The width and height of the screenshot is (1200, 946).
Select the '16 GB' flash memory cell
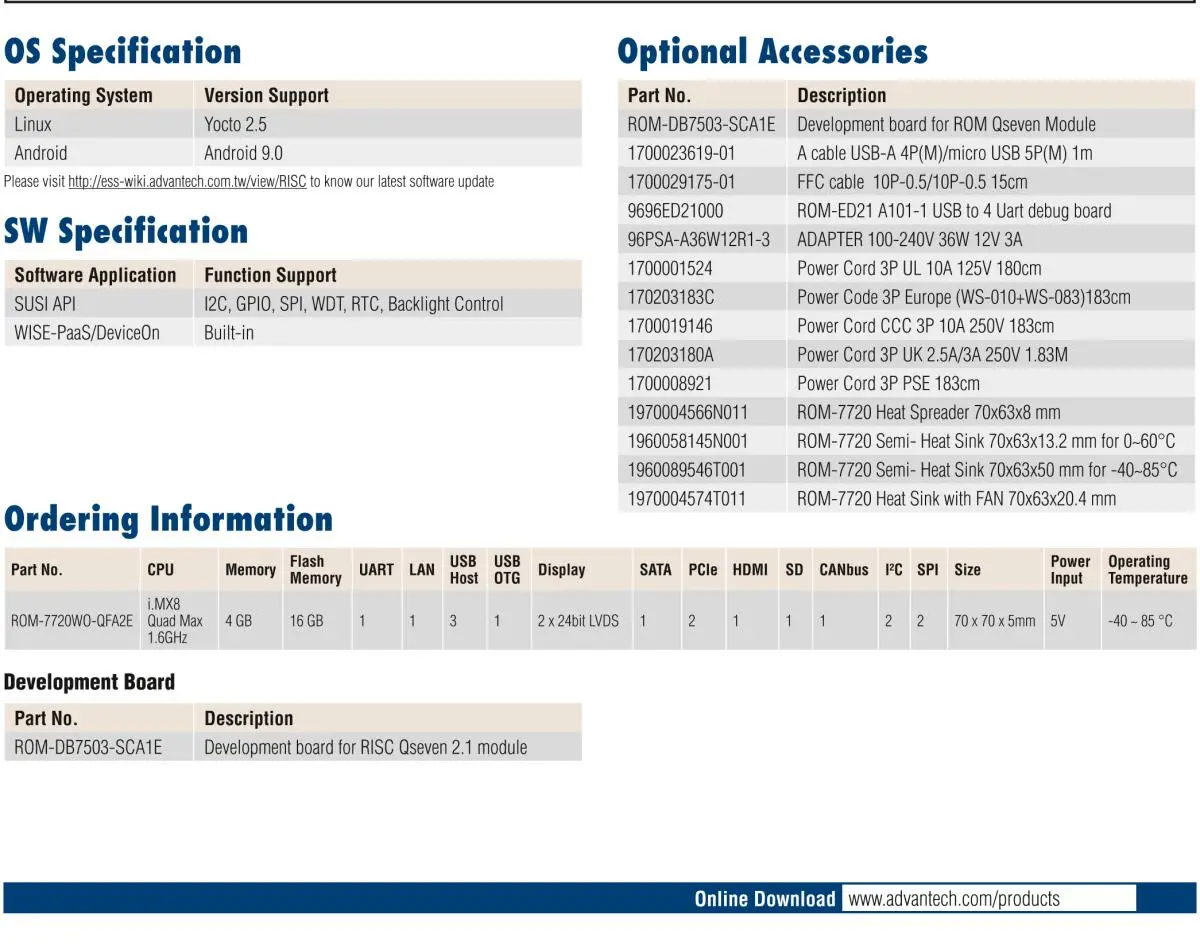[306, 620]
